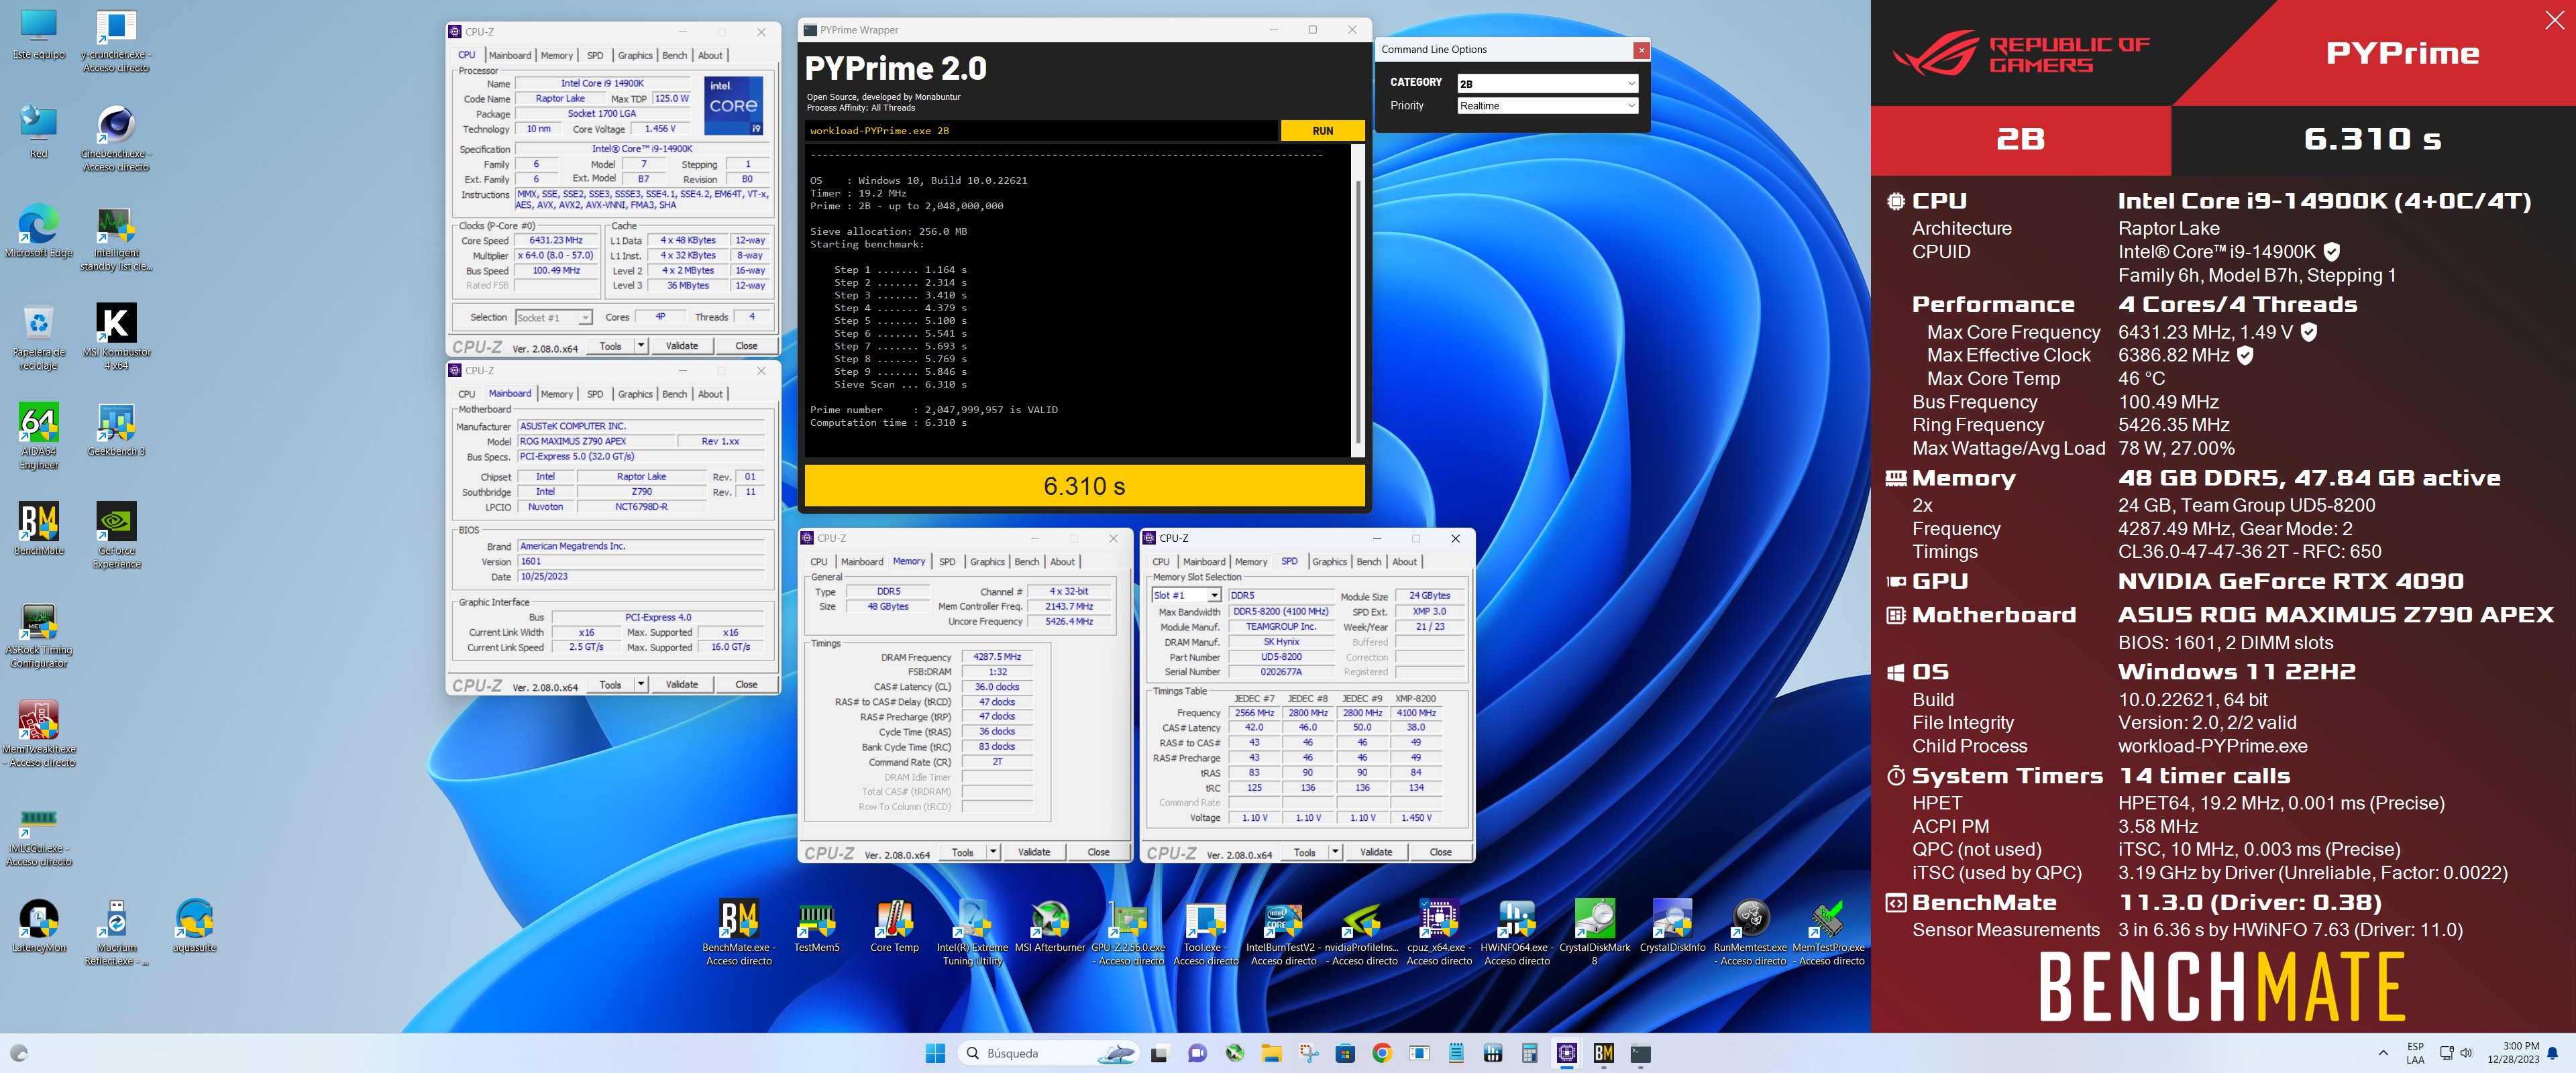This screenshot has width=2576, height=1073.
Task: Open the notification bell in system tray
Action: click(x=2552, y=1053)
